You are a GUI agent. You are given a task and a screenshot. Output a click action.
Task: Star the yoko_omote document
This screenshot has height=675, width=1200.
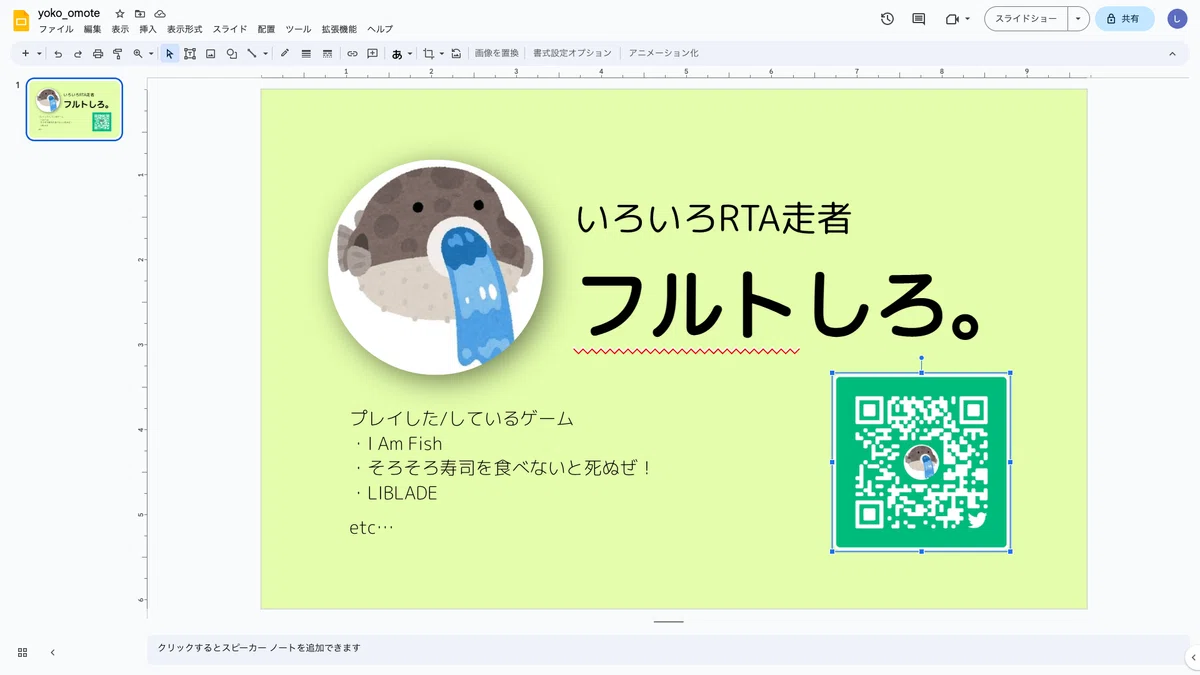point(120,14)
